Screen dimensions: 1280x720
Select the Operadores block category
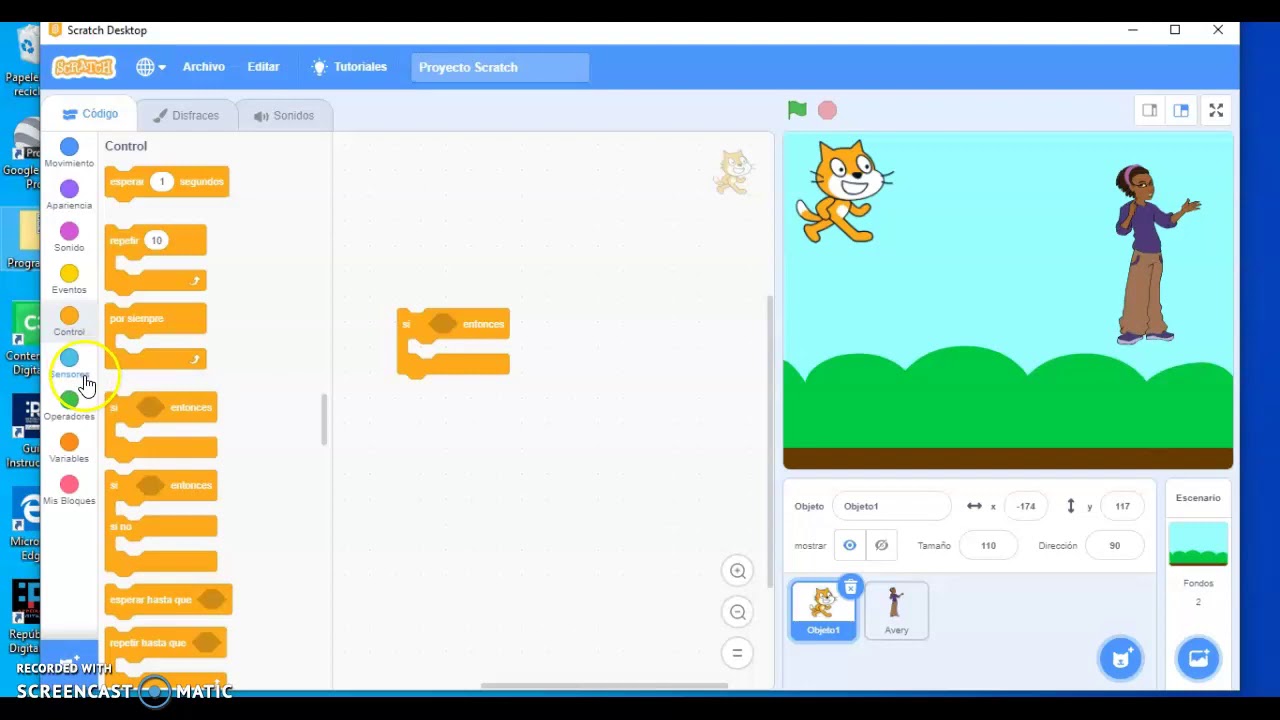point(69,406)
